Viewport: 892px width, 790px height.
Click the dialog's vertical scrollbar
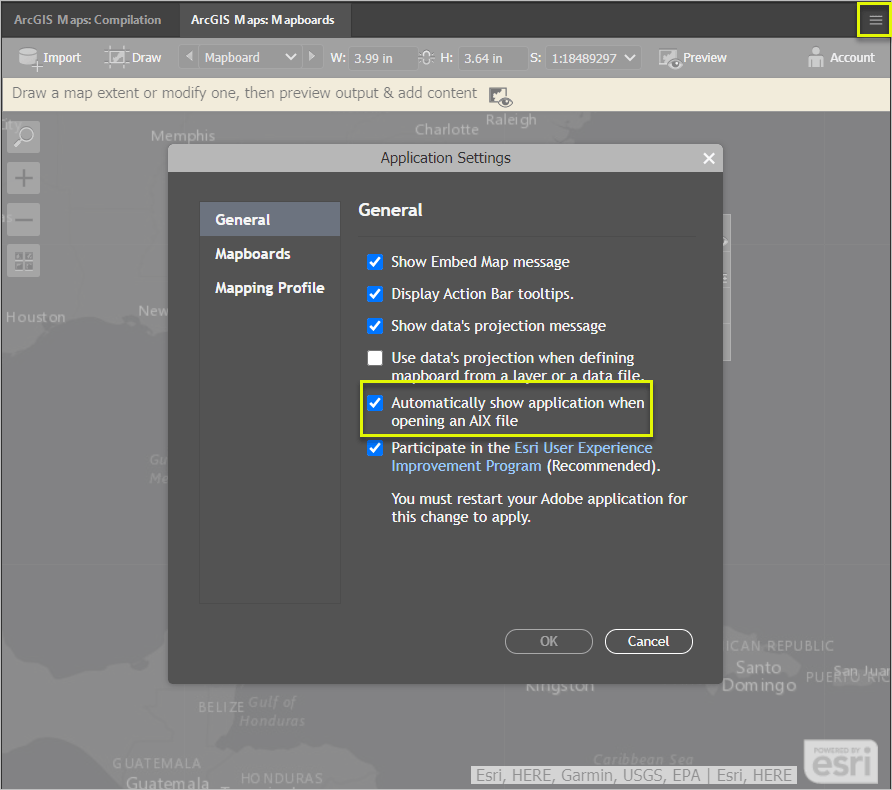coord(727,290)
